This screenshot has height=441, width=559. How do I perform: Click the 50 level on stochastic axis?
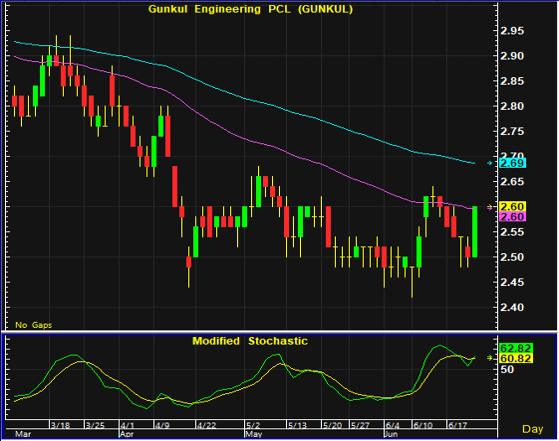click(507, 369)
